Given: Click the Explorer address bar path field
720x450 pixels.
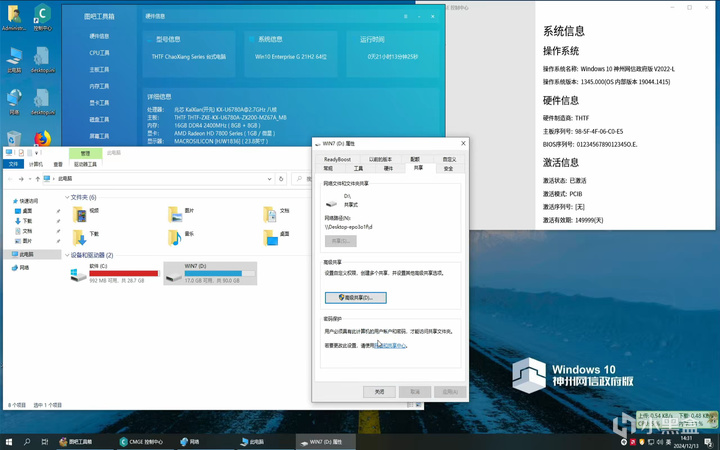Looking at the screenshot, I should (158, 179).
